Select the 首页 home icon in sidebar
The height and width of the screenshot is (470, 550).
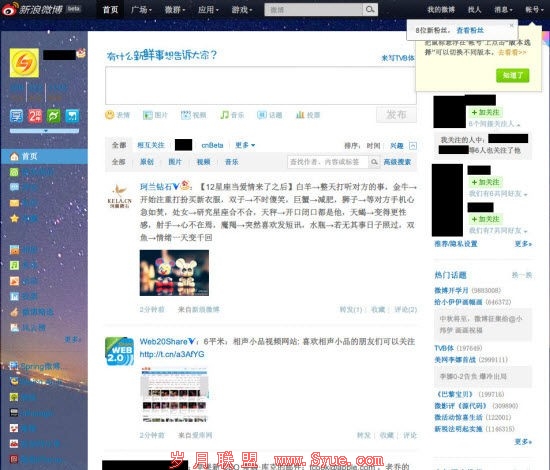click(14, 156)
